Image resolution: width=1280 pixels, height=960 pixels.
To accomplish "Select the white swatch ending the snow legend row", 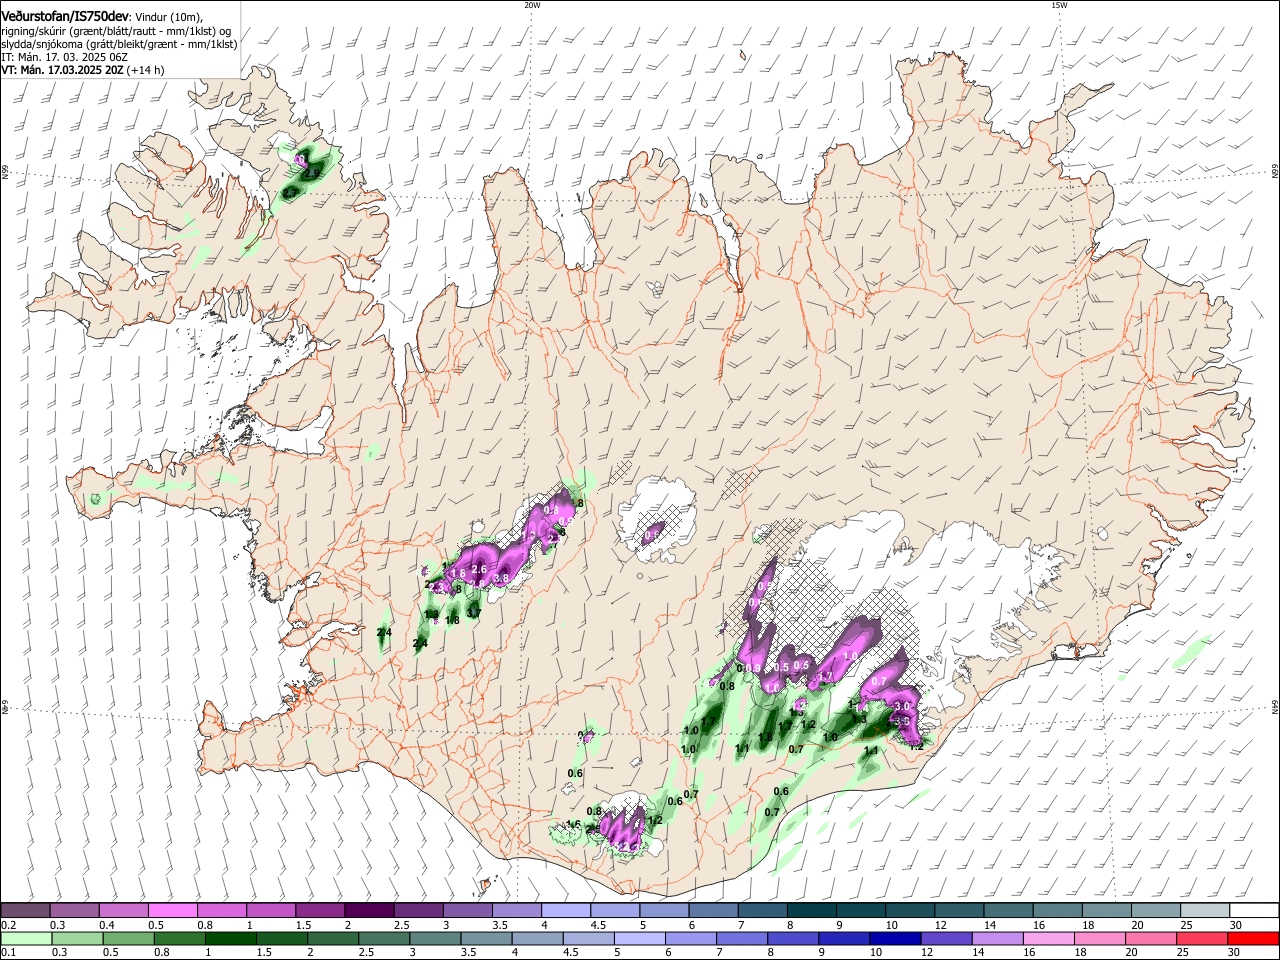I will click(x=1254, y=910).
